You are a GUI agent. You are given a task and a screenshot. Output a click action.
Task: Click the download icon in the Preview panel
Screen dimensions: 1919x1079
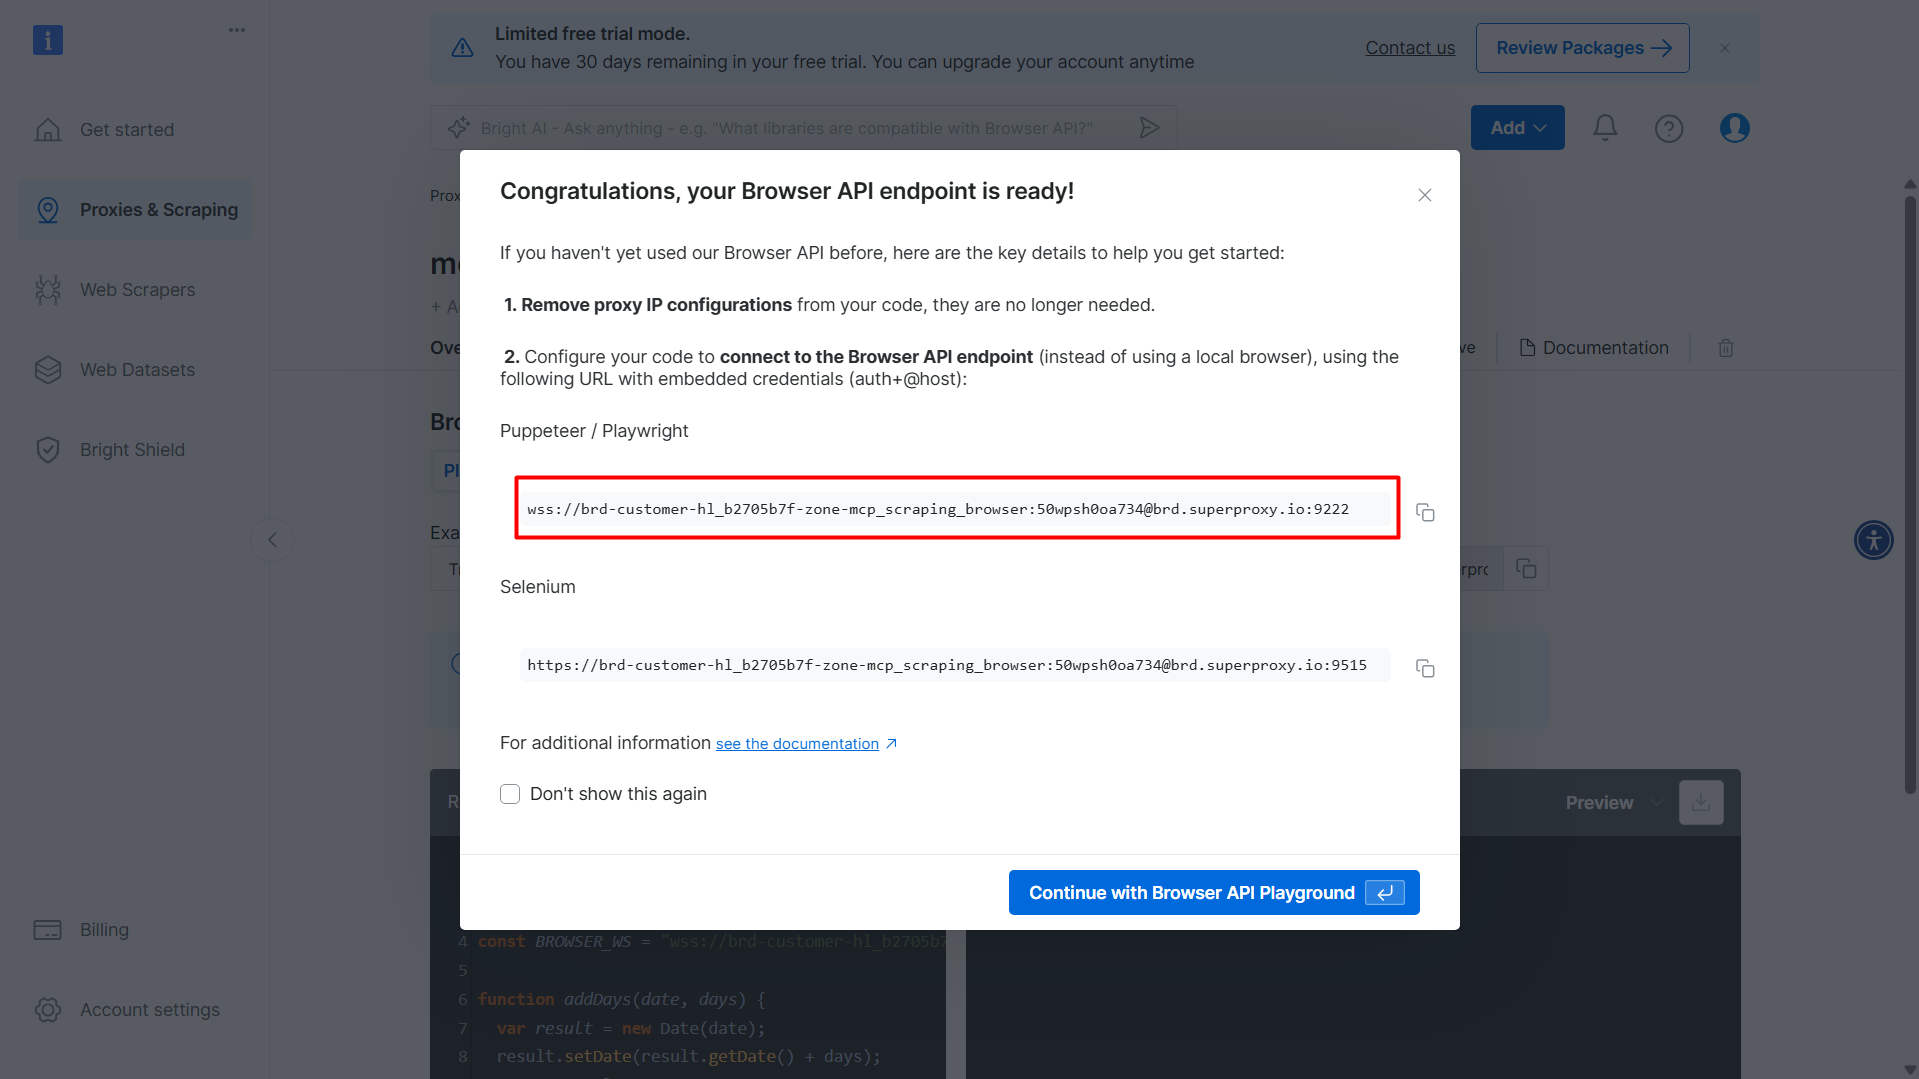1700,802
